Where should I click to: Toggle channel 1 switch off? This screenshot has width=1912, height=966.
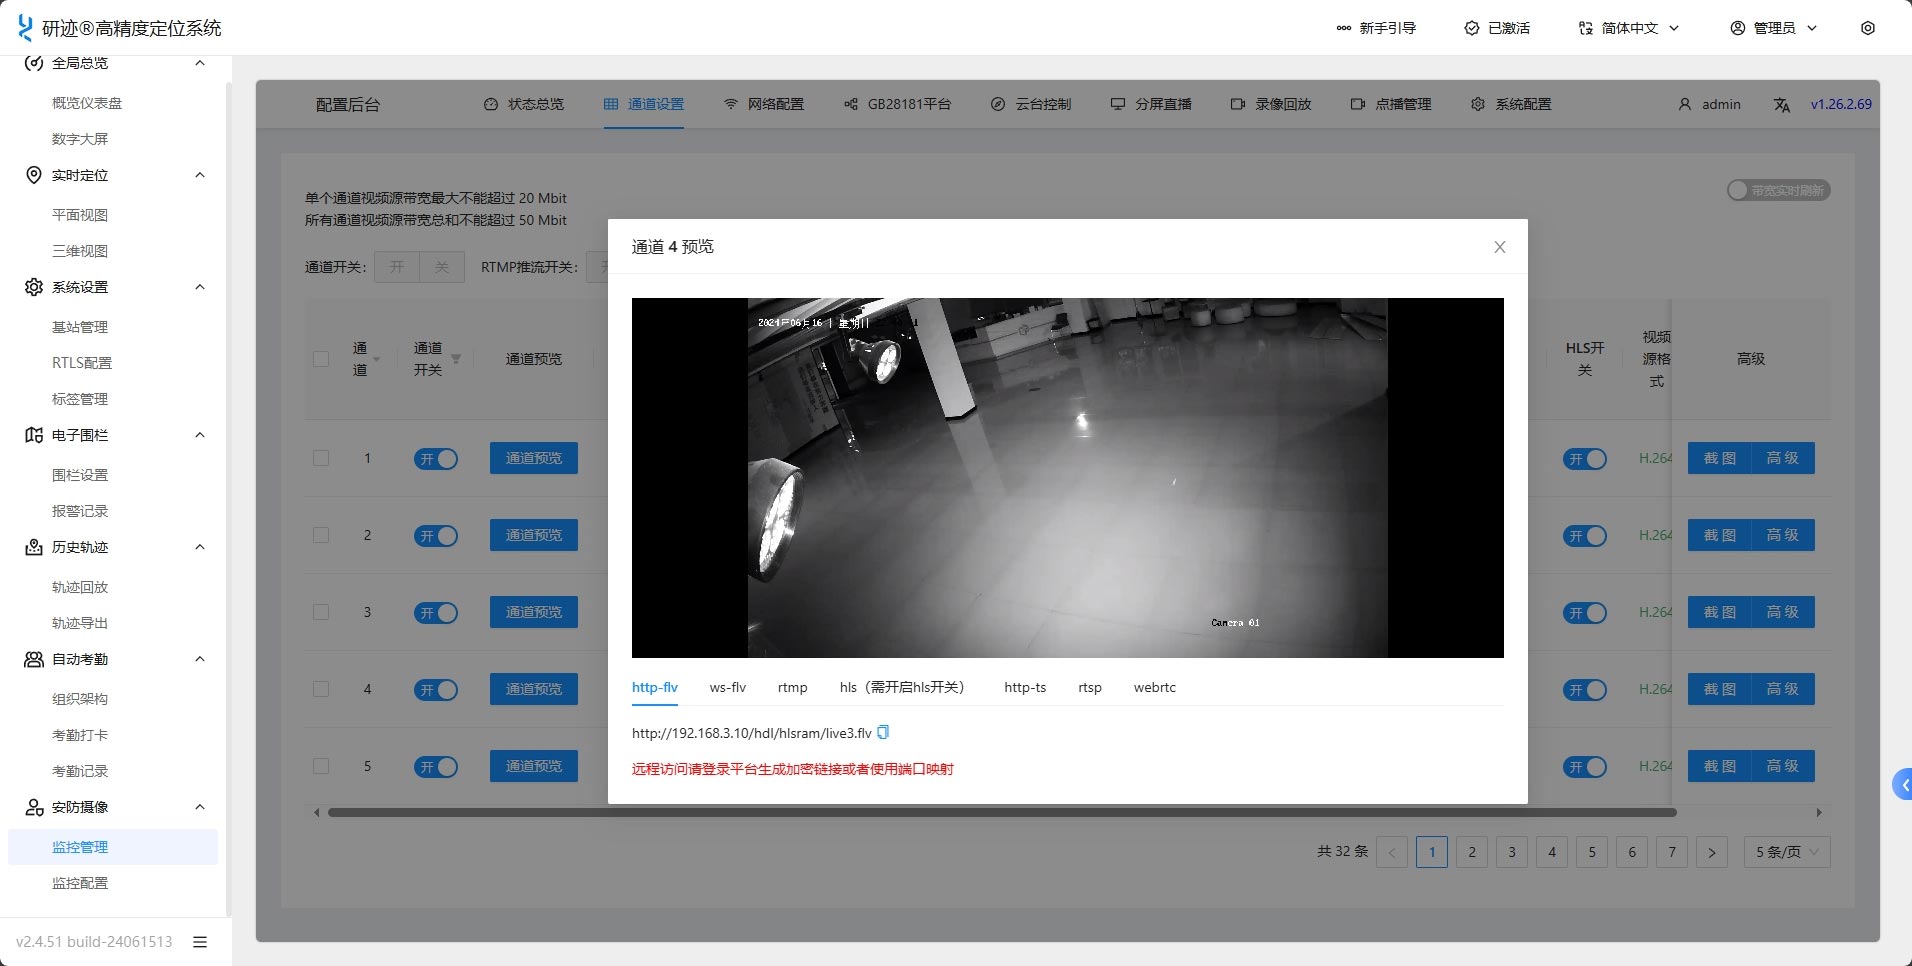(x=436, y=458)
